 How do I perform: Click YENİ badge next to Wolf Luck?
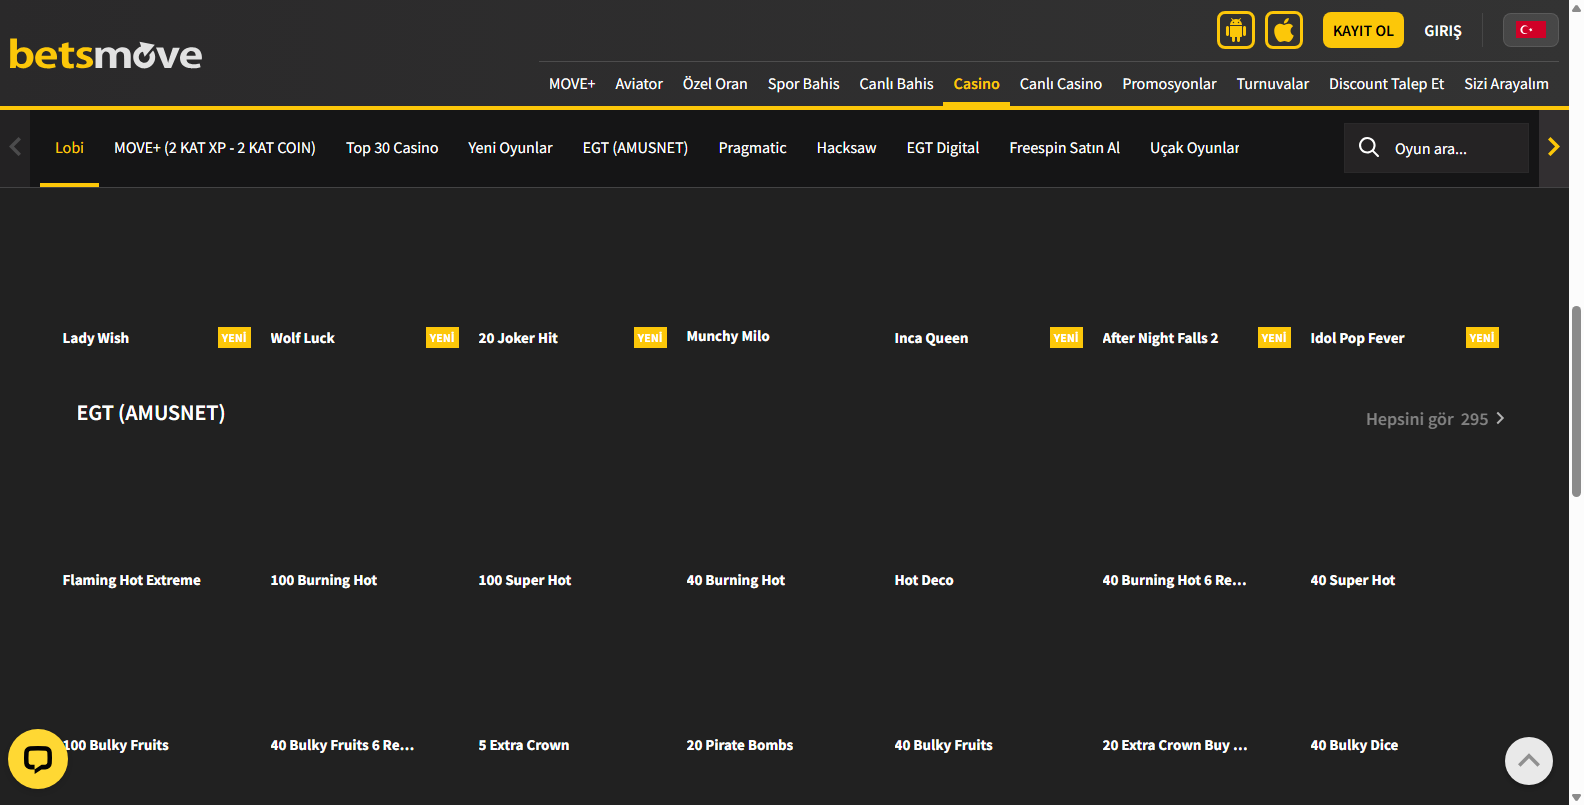[x=442, y=338]
